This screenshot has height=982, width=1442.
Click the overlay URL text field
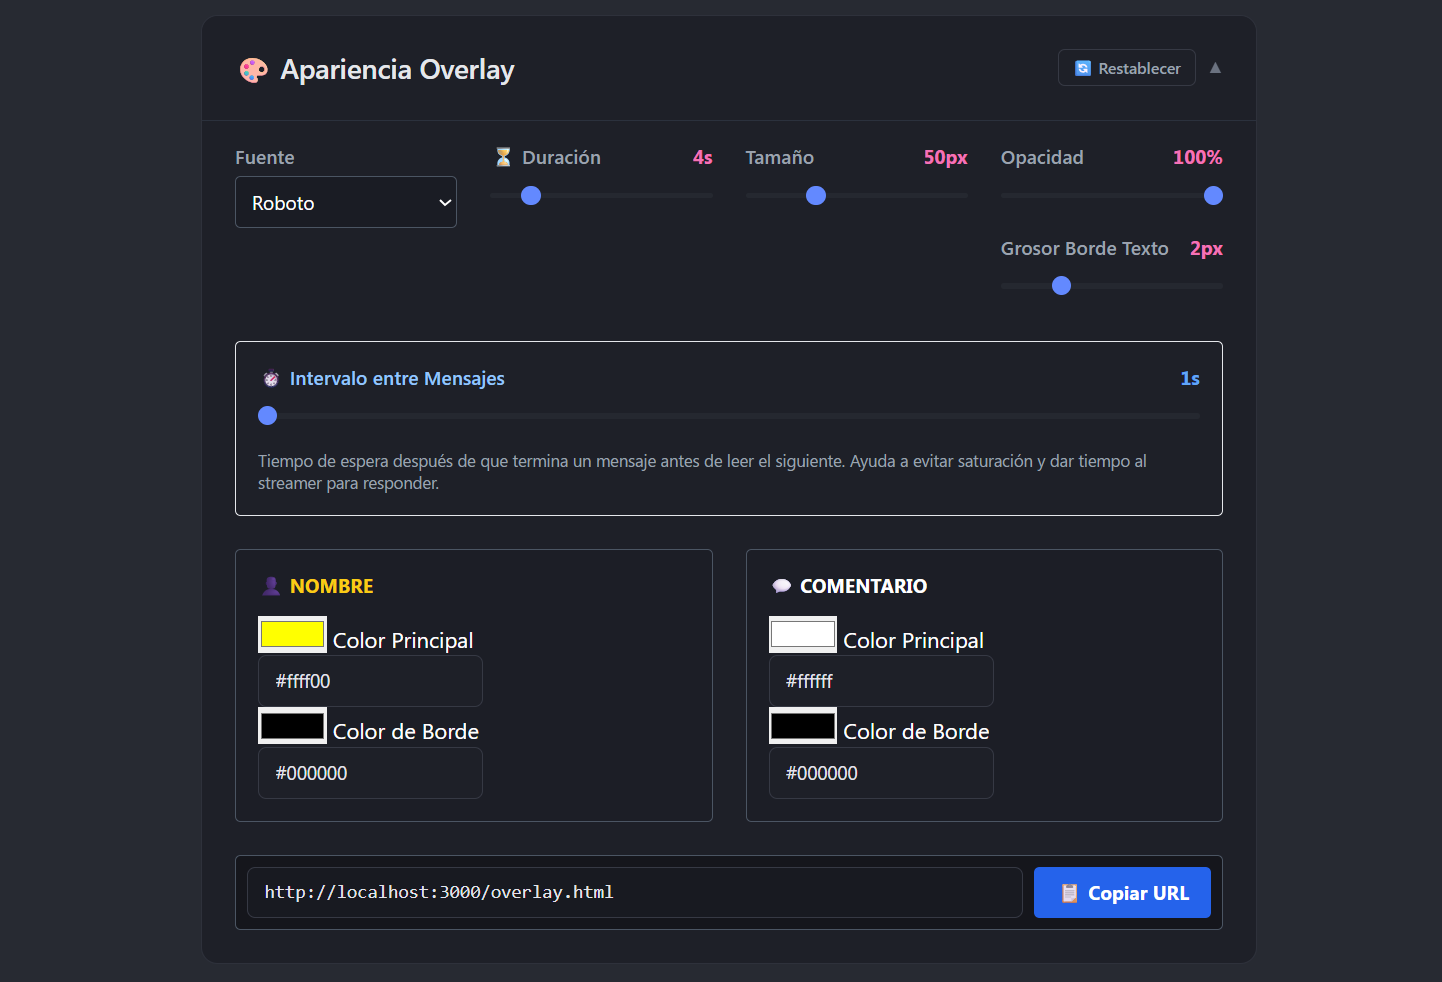pos(634,892)
